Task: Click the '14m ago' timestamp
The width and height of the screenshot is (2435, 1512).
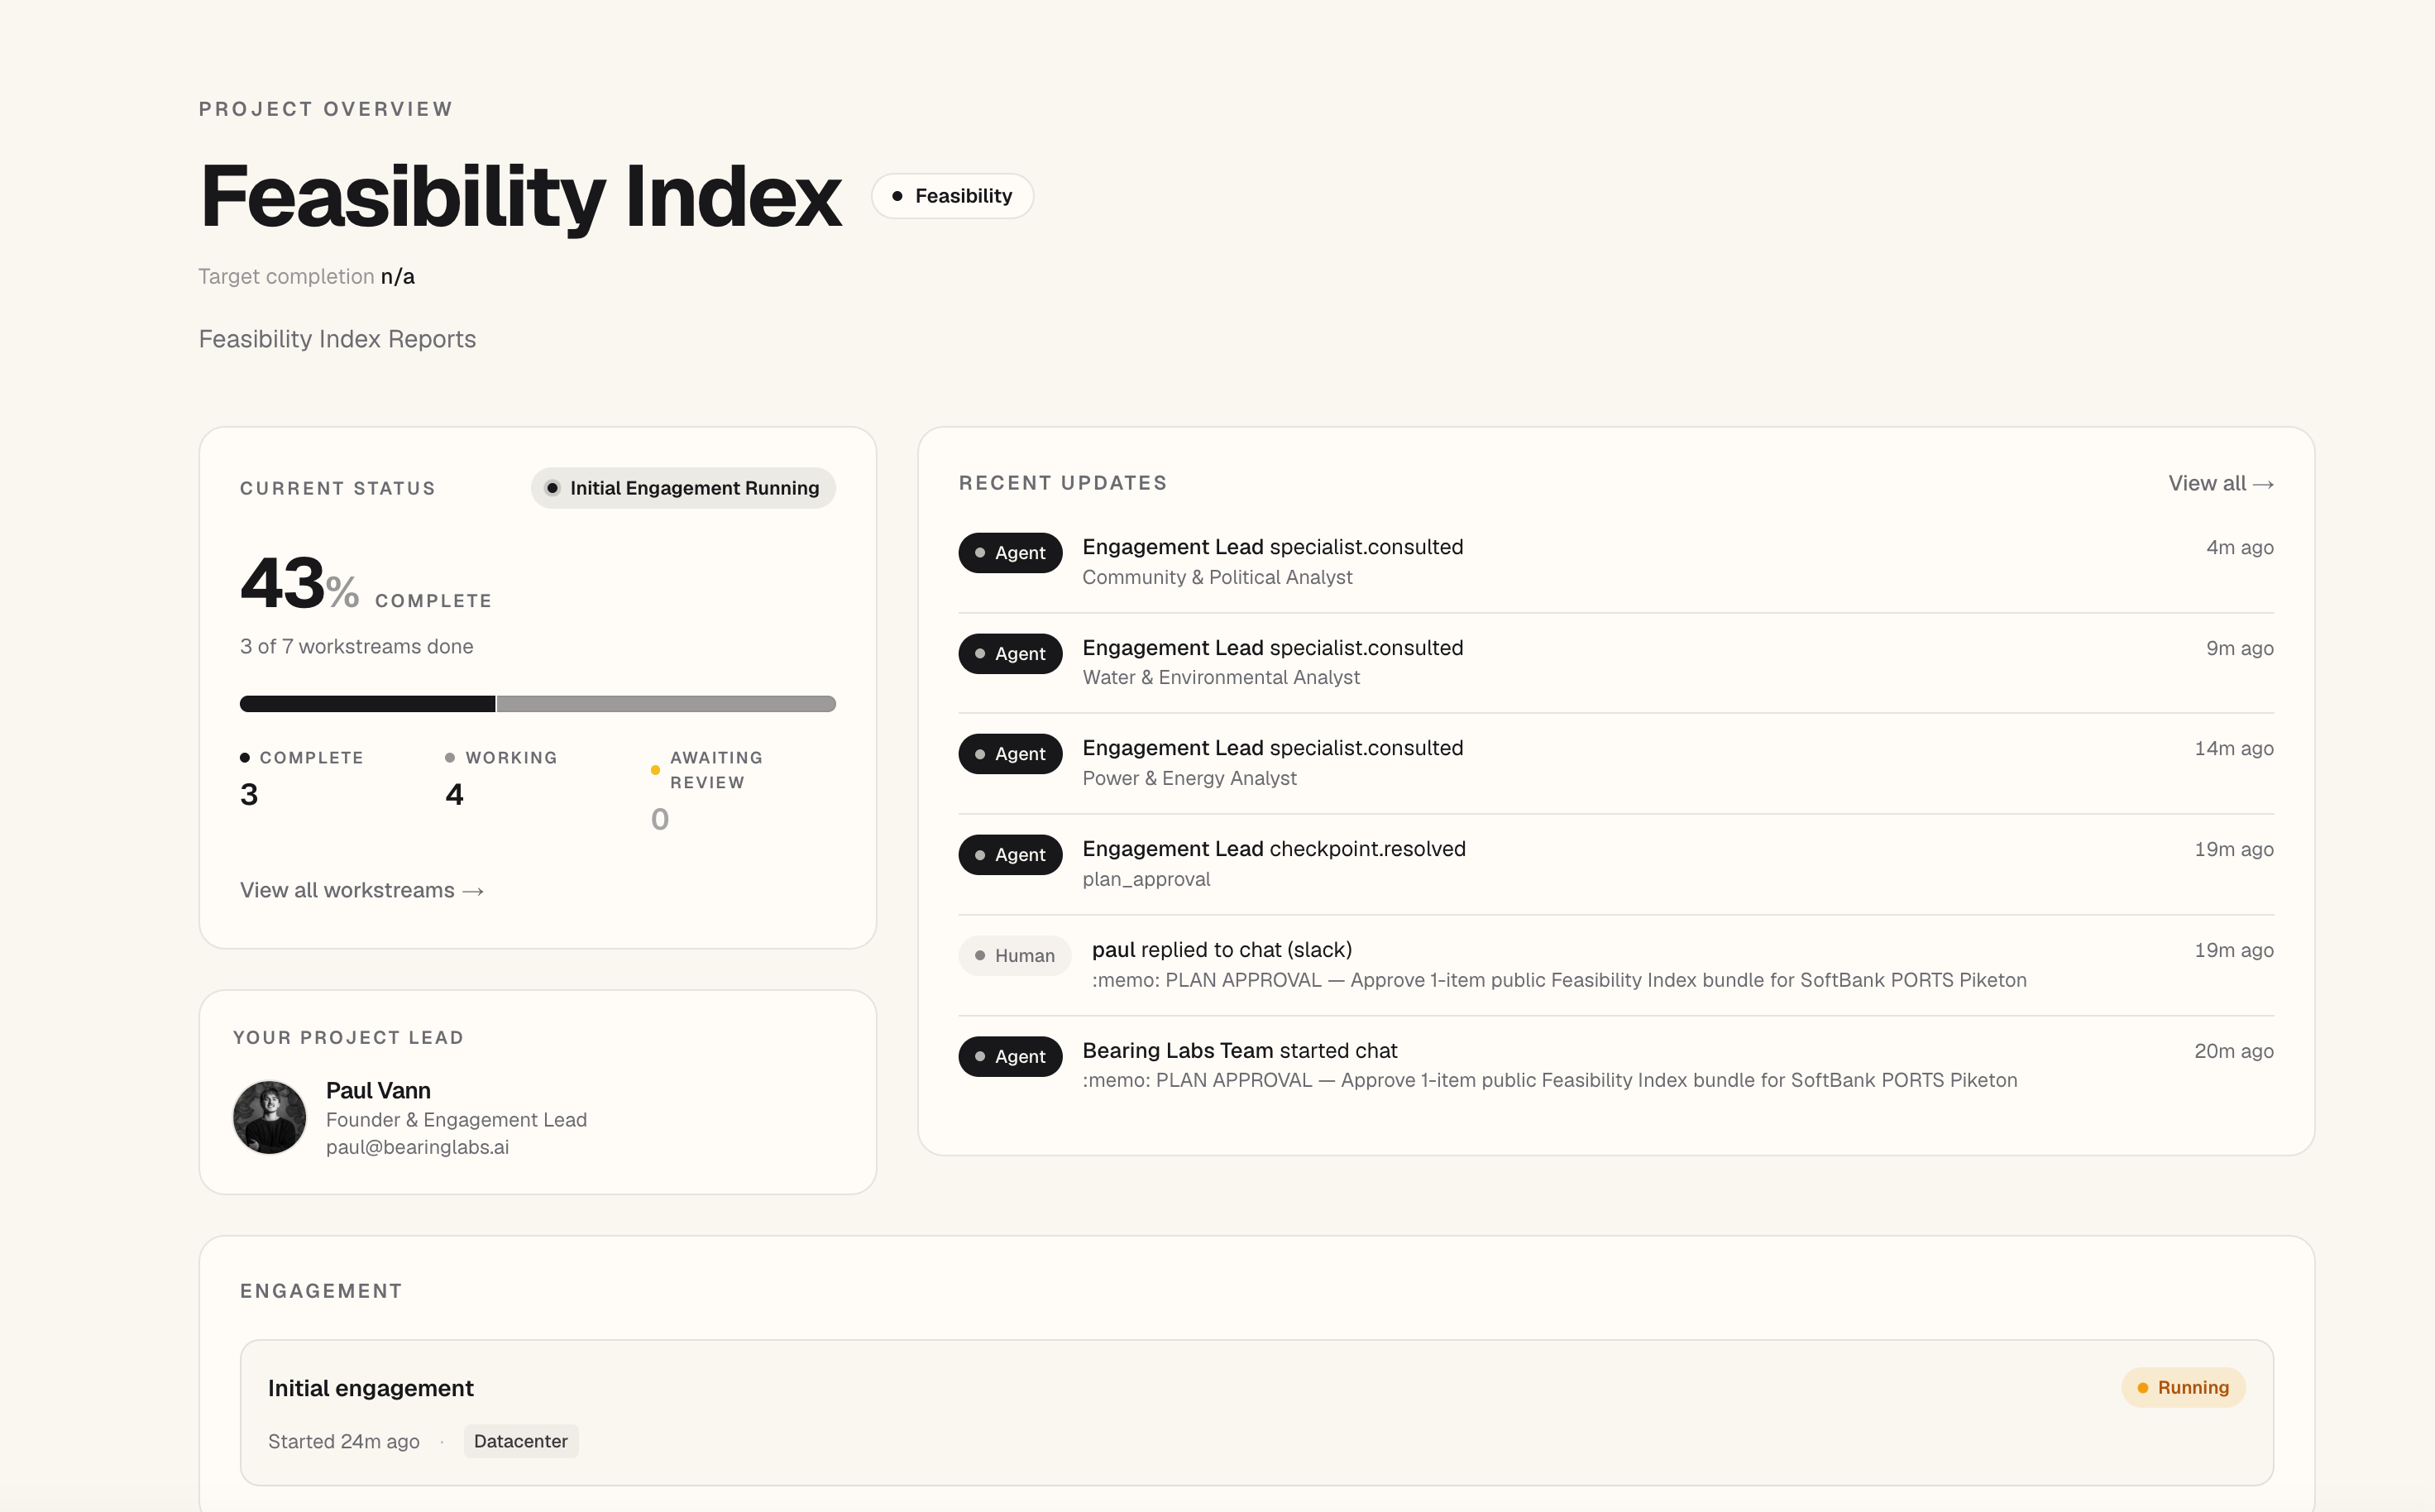Action: (2234, 749)
